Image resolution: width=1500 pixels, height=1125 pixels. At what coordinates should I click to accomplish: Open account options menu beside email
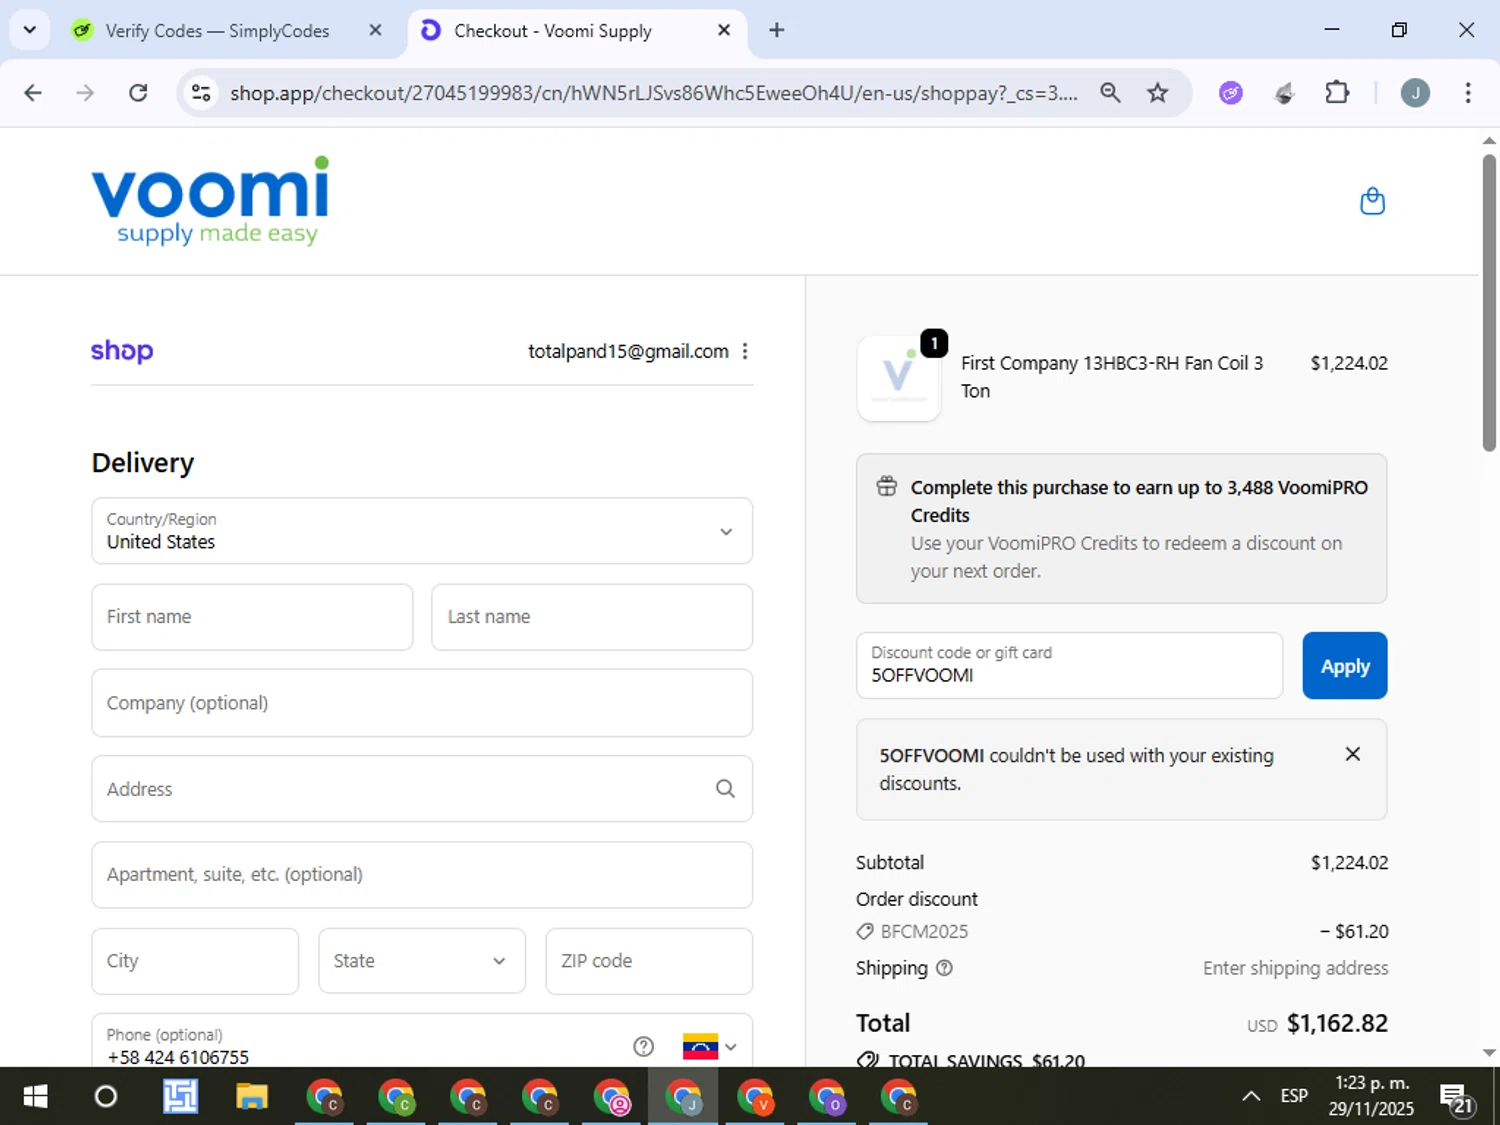click(x=745, y=351)
